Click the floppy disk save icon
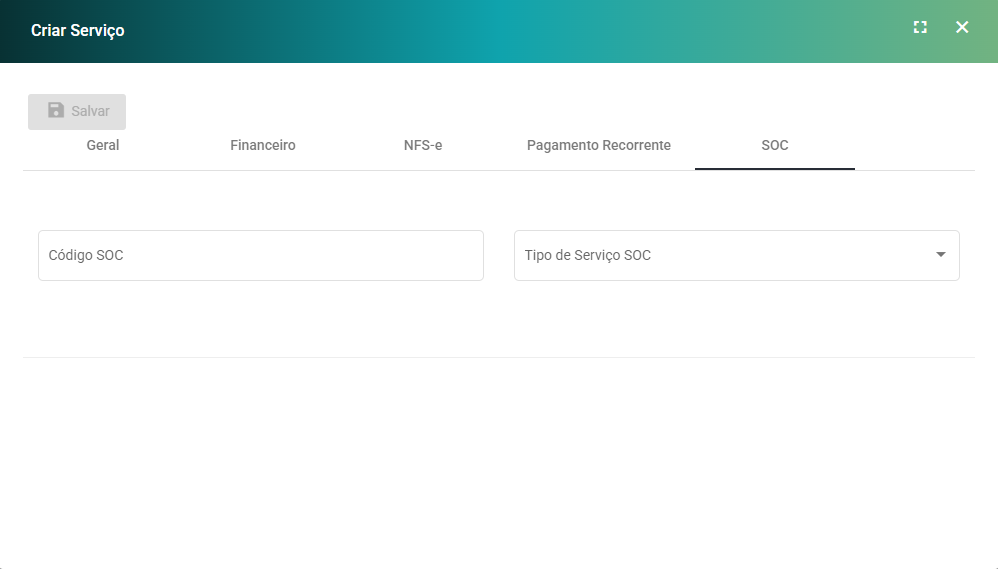998x569 pixels. (56, 111)
